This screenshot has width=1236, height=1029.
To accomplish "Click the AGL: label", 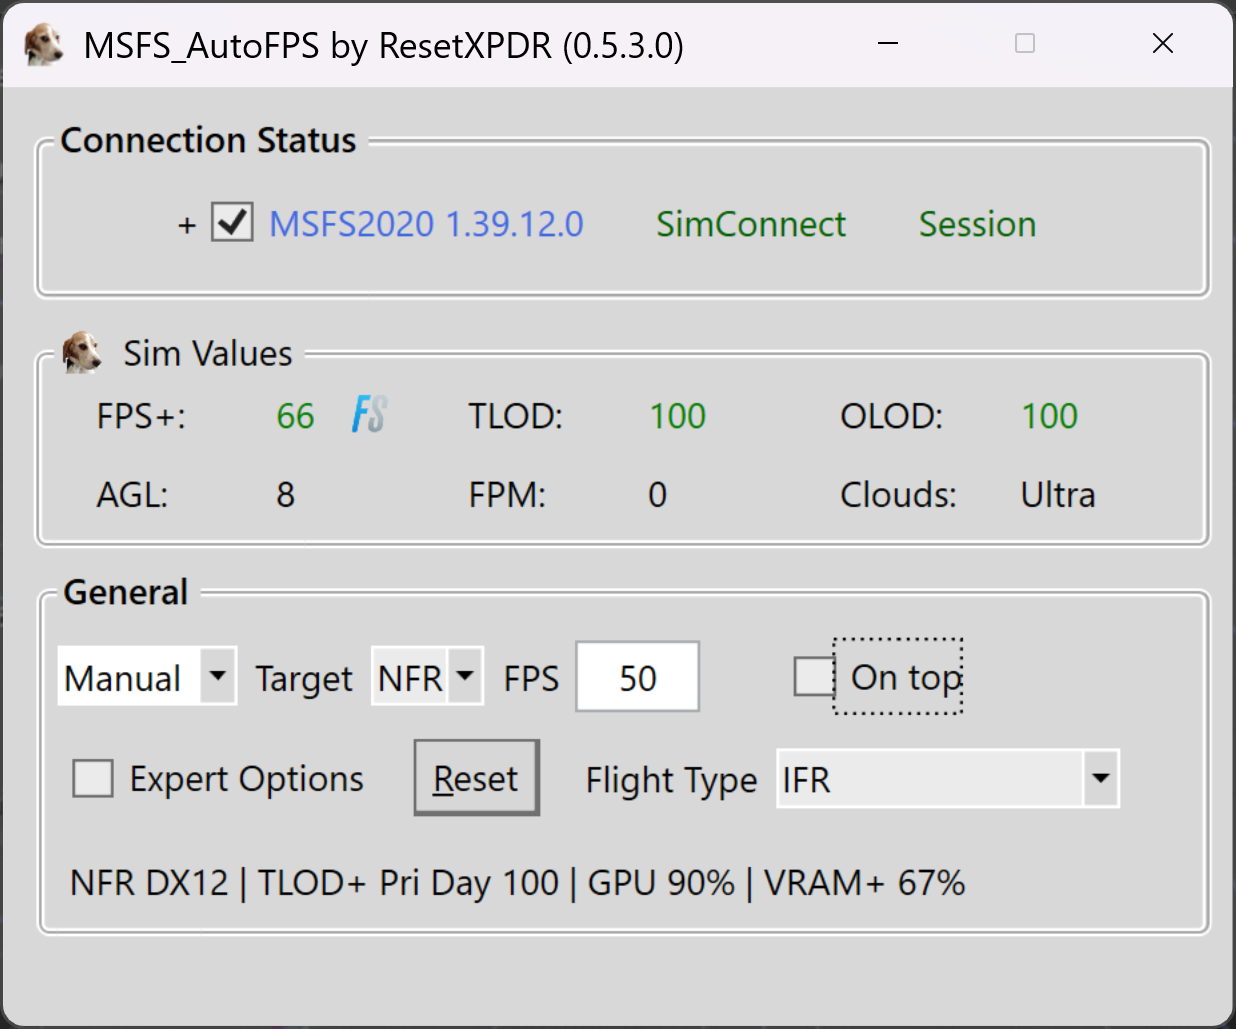I will (x=132, y=495).
